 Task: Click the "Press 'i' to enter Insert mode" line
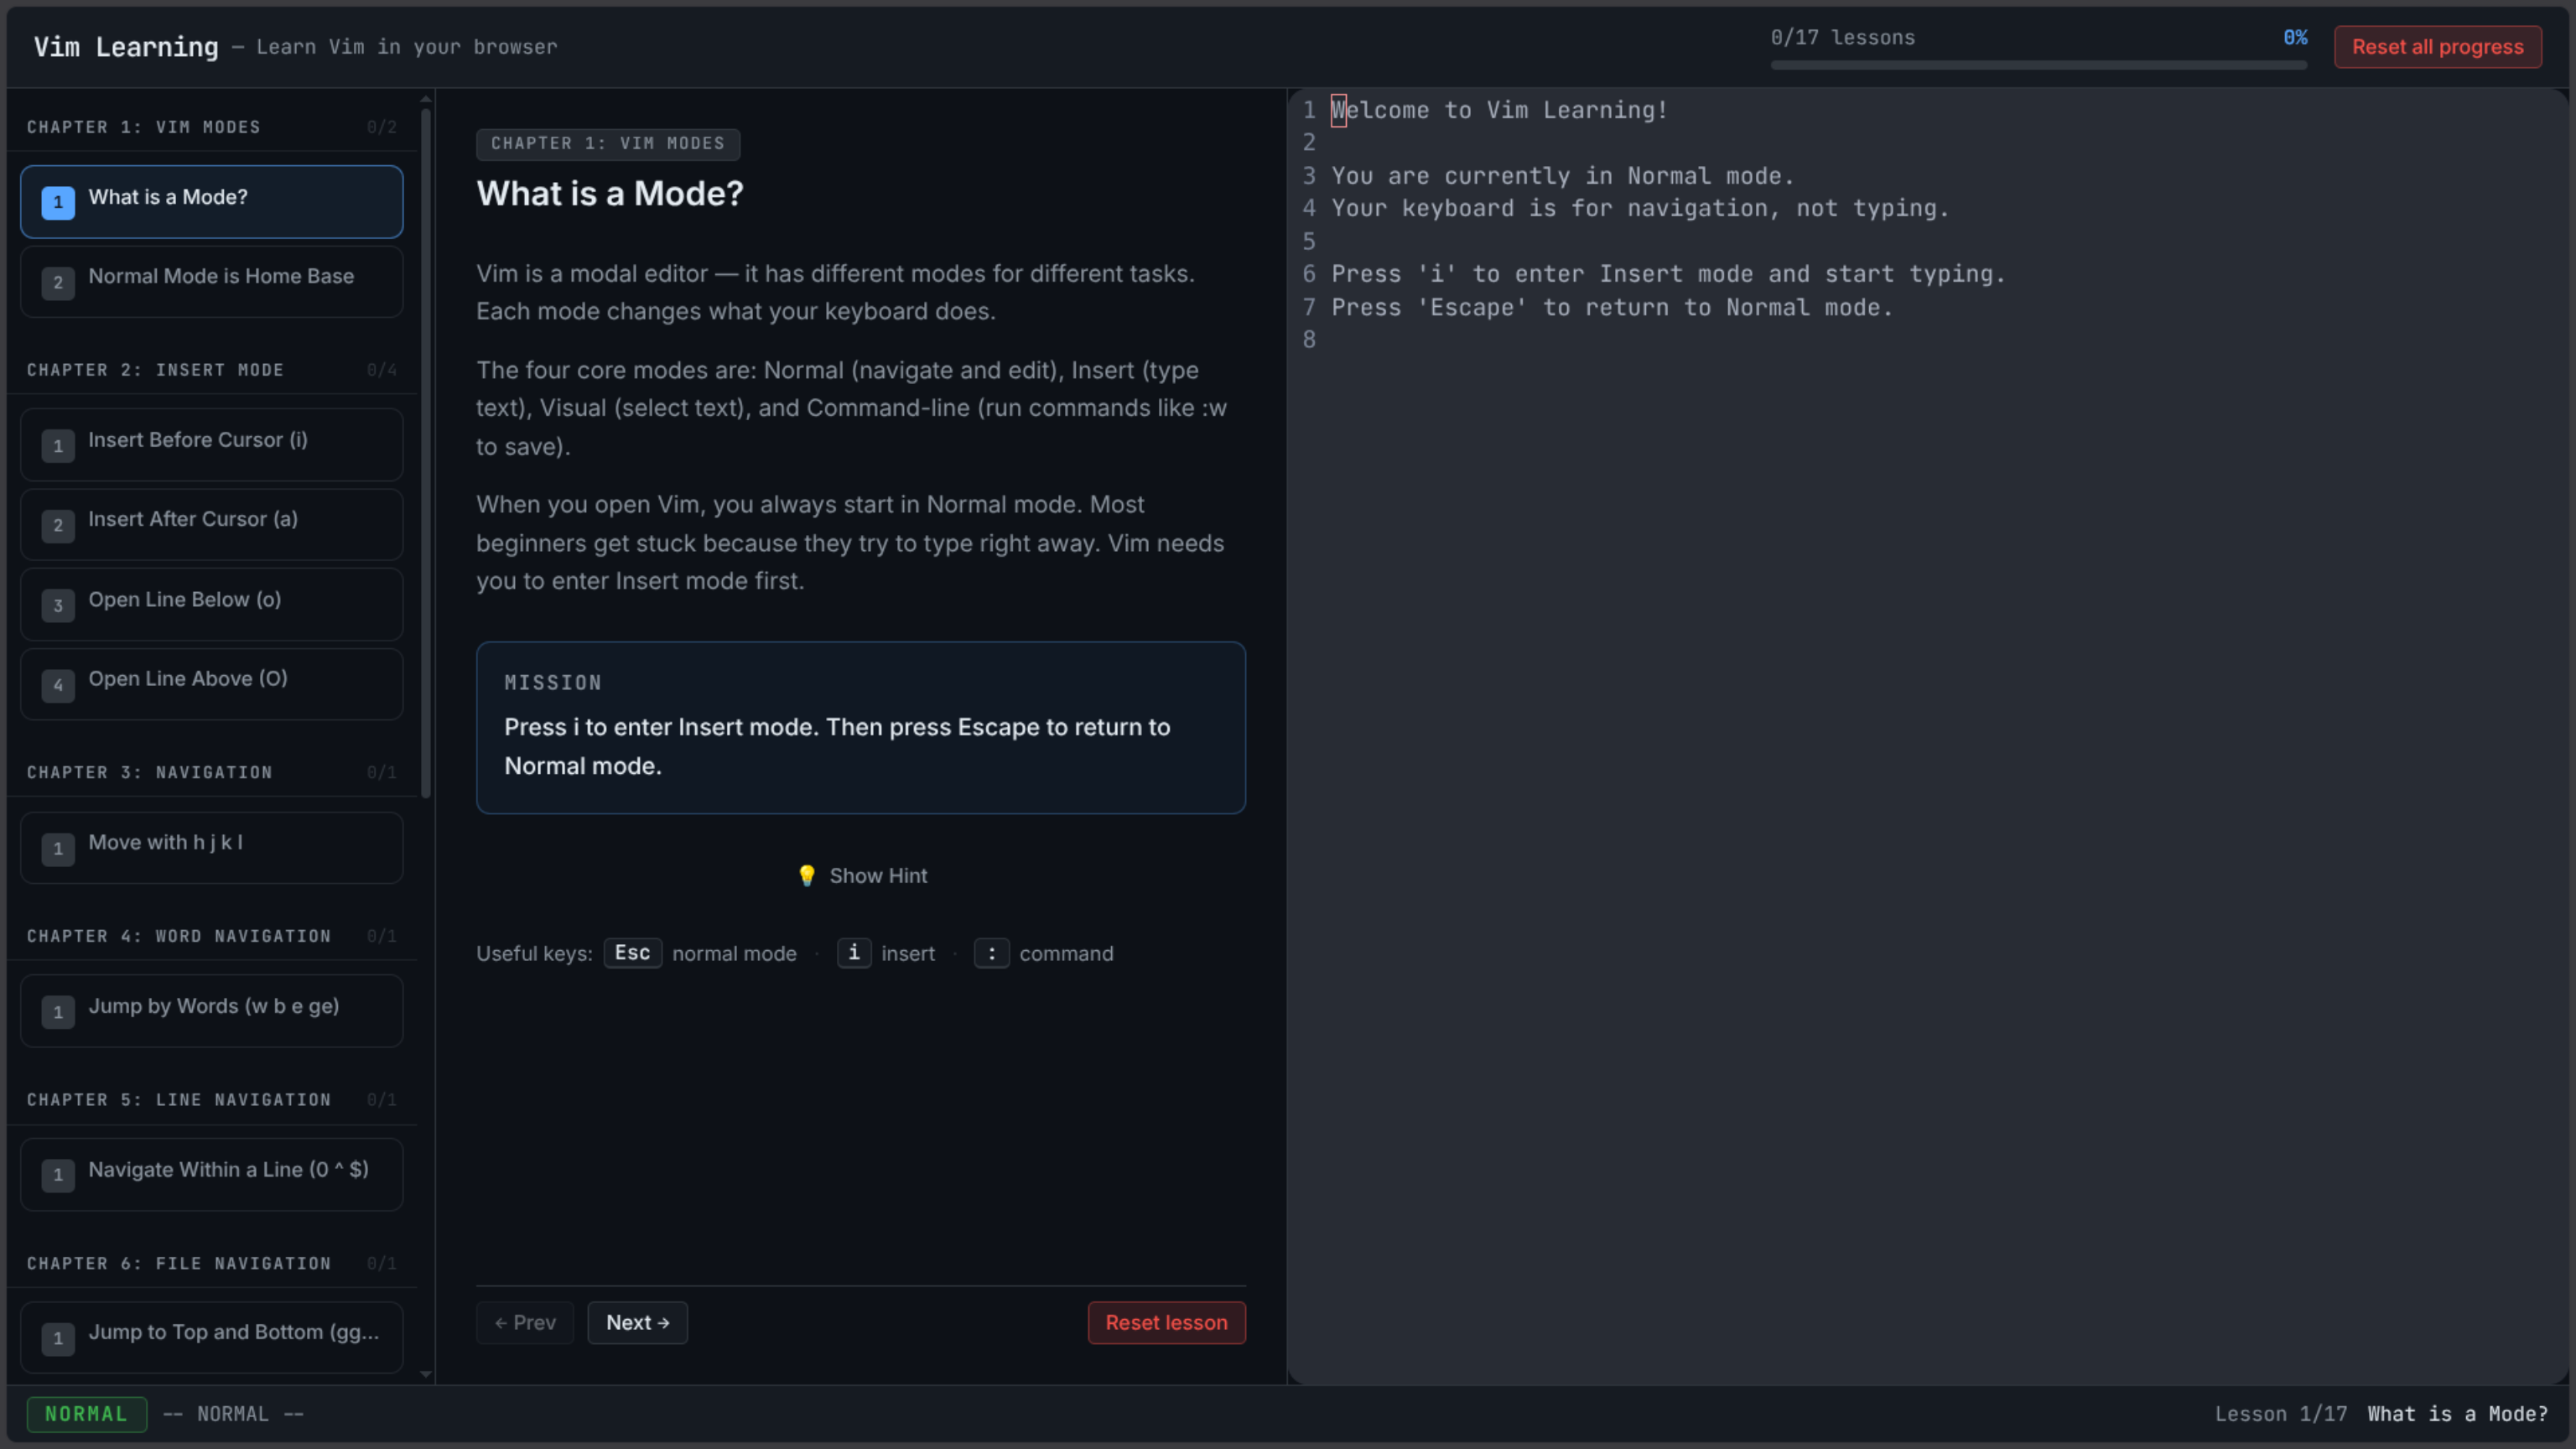coord(1668,274)
